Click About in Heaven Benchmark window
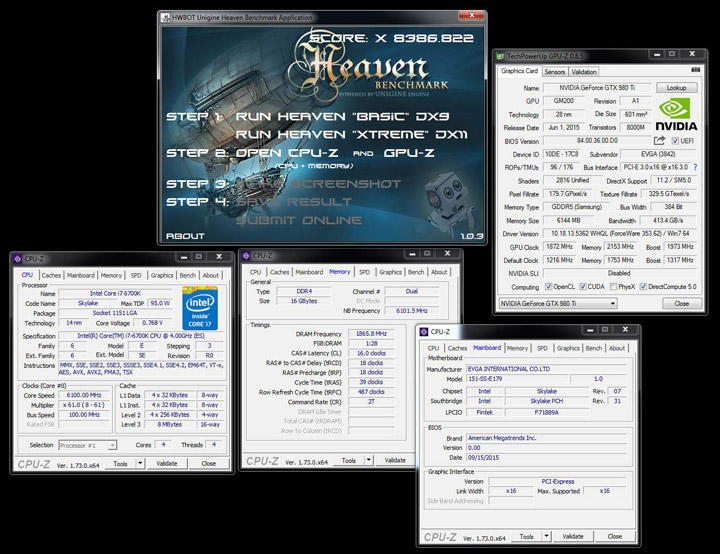Image resolution: width=720 pixels, height=554 pixels. tap(185, 236)
